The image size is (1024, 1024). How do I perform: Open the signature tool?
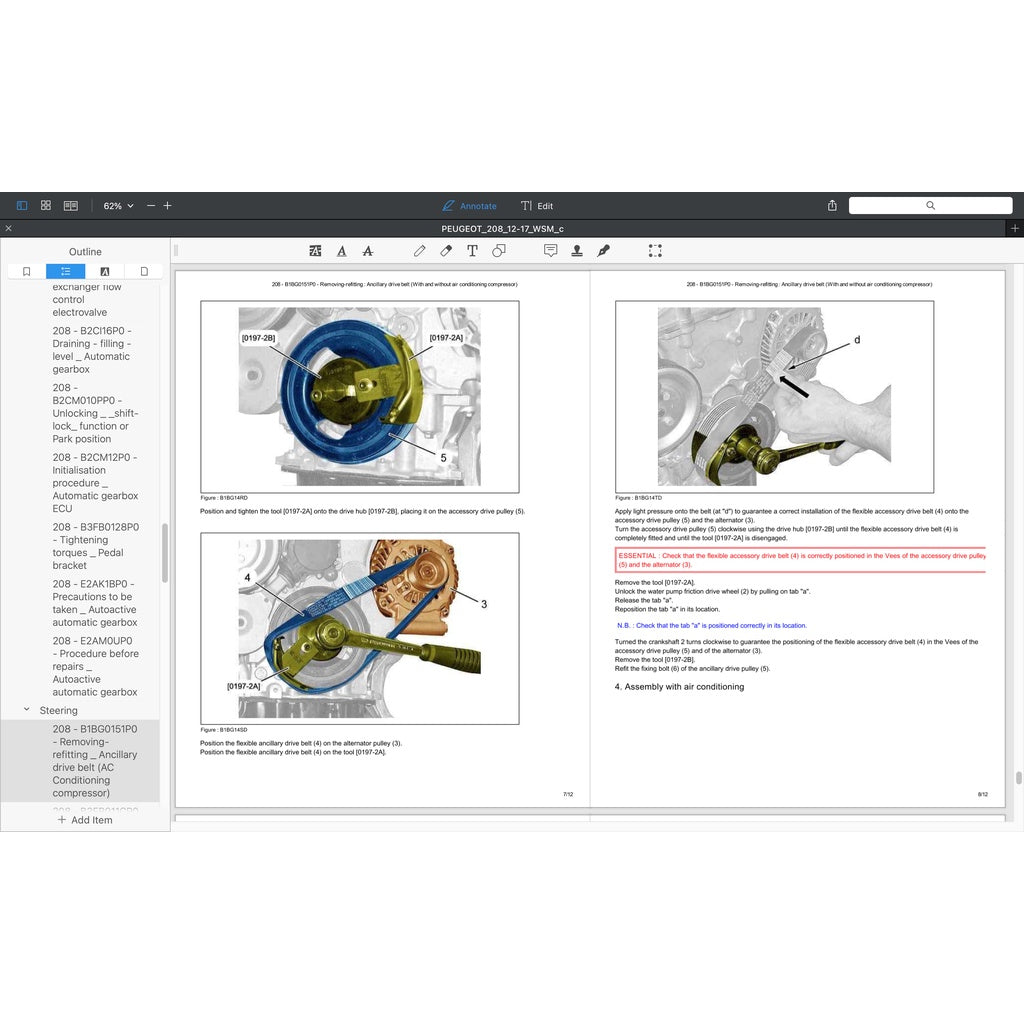(603, 251)
